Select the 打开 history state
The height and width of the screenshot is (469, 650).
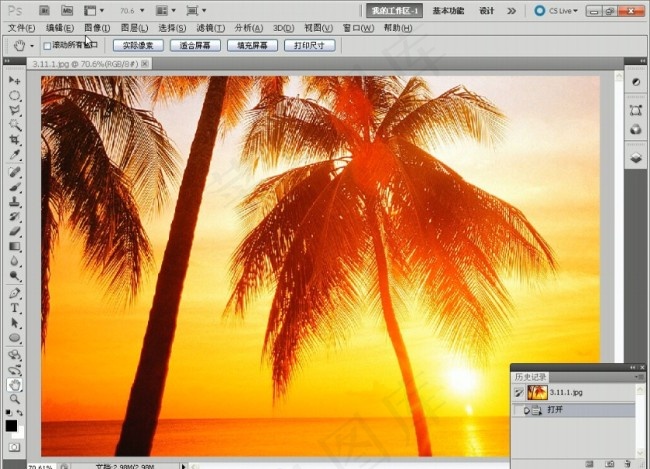coord(556,410)
